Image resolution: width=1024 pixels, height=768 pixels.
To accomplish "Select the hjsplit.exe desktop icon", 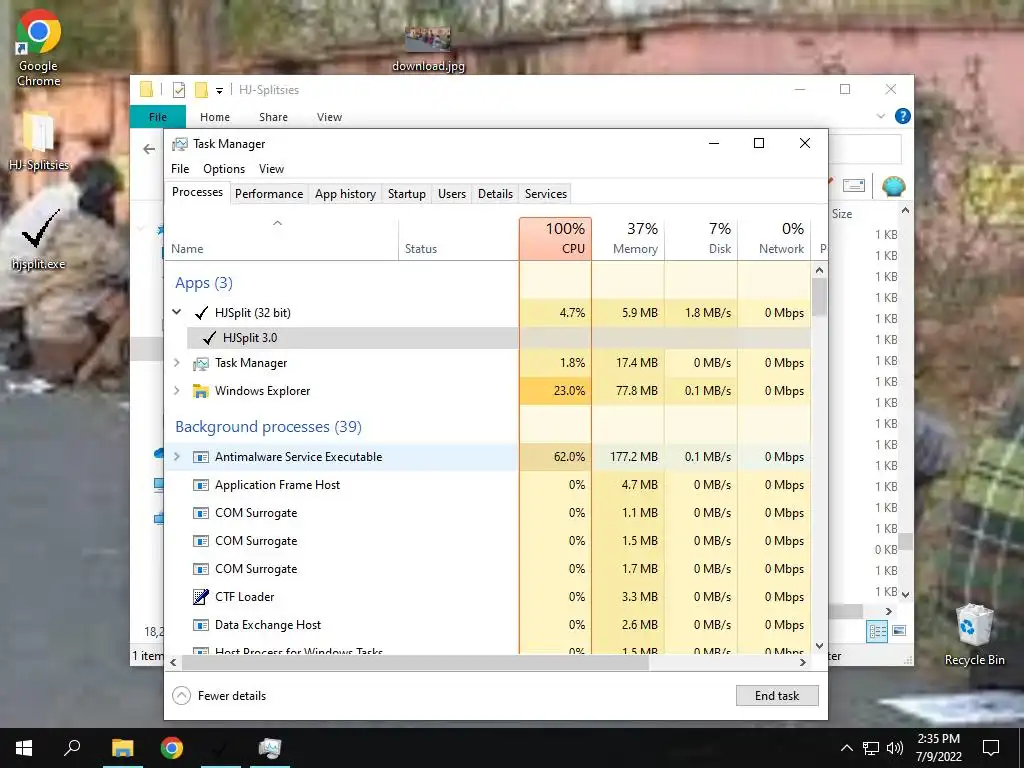I will pos(39,239).
